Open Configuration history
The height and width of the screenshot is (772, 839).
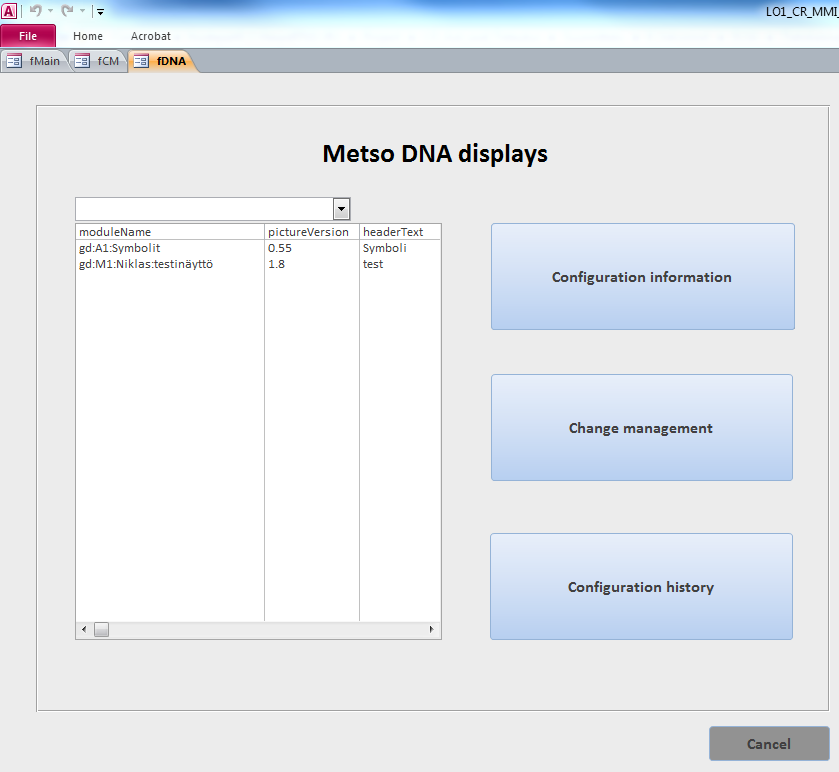(x=641, y=586)
